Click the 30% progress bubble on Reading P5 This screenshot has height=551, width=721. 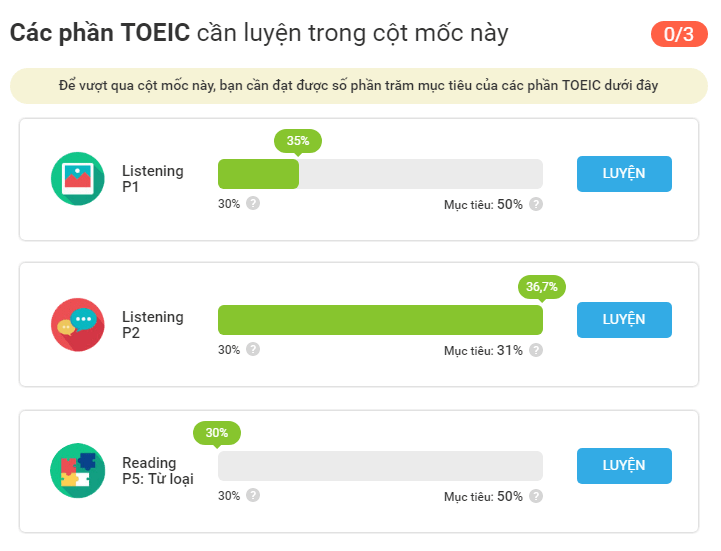pyautogui.click(x=217, y=433)
